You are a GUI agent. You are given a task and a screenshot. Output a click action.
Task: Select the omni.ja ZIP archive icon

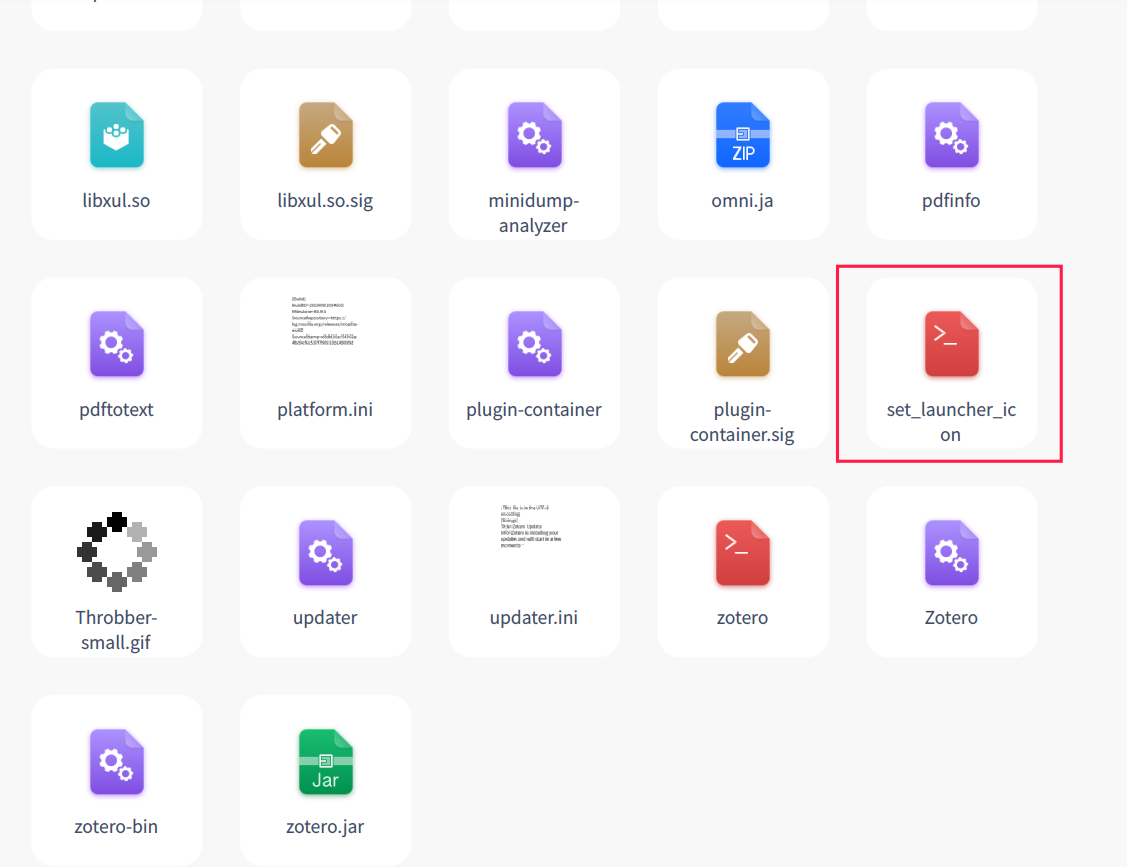coord(742,135)
